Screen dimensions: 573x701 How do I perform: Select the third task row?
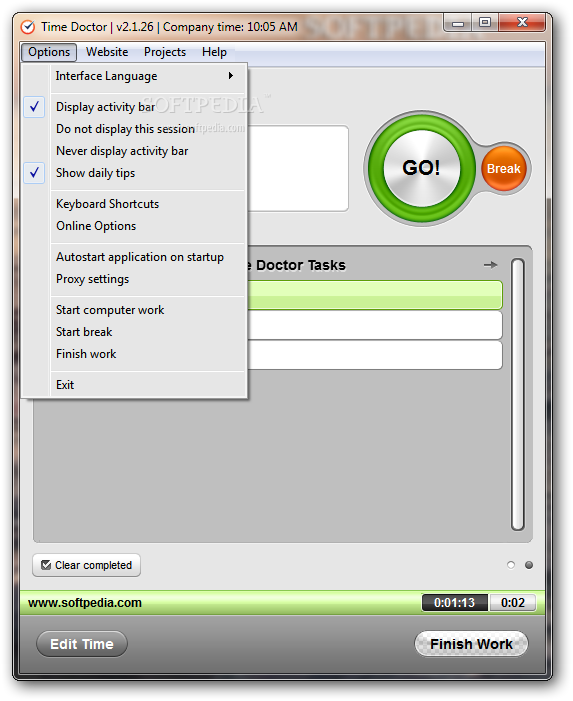tap(375, 355)
